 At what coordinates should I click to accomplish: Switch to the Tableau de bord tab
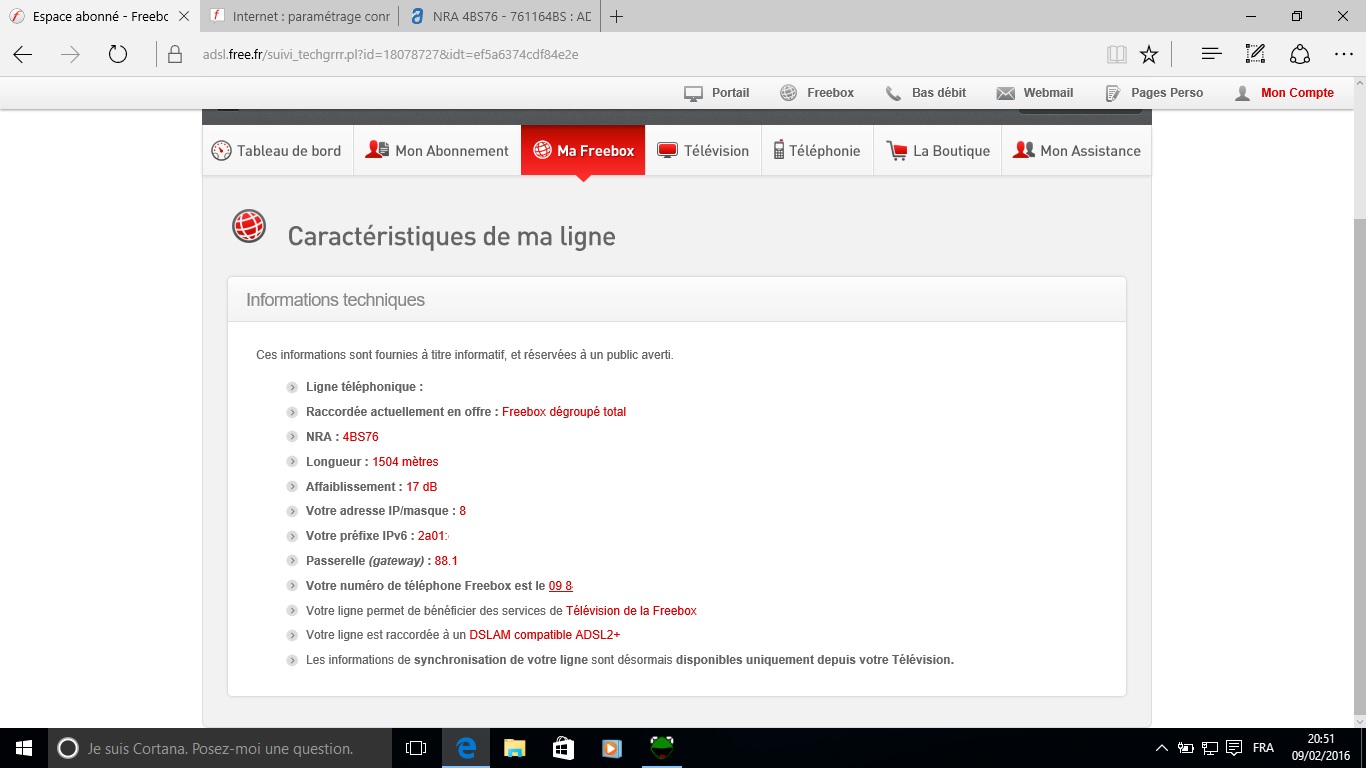[277, 151]
